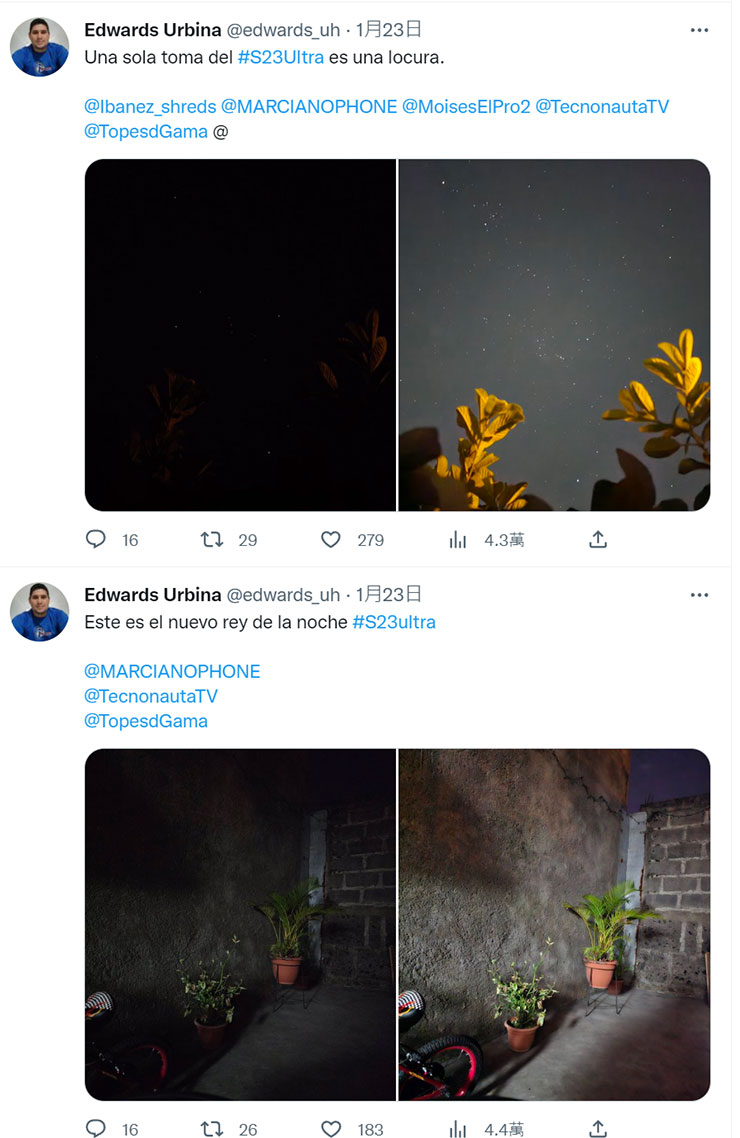This screenshot has height=1138, width=740.
Task: Like the tweet with 279 likes
Action: [331, 540]
